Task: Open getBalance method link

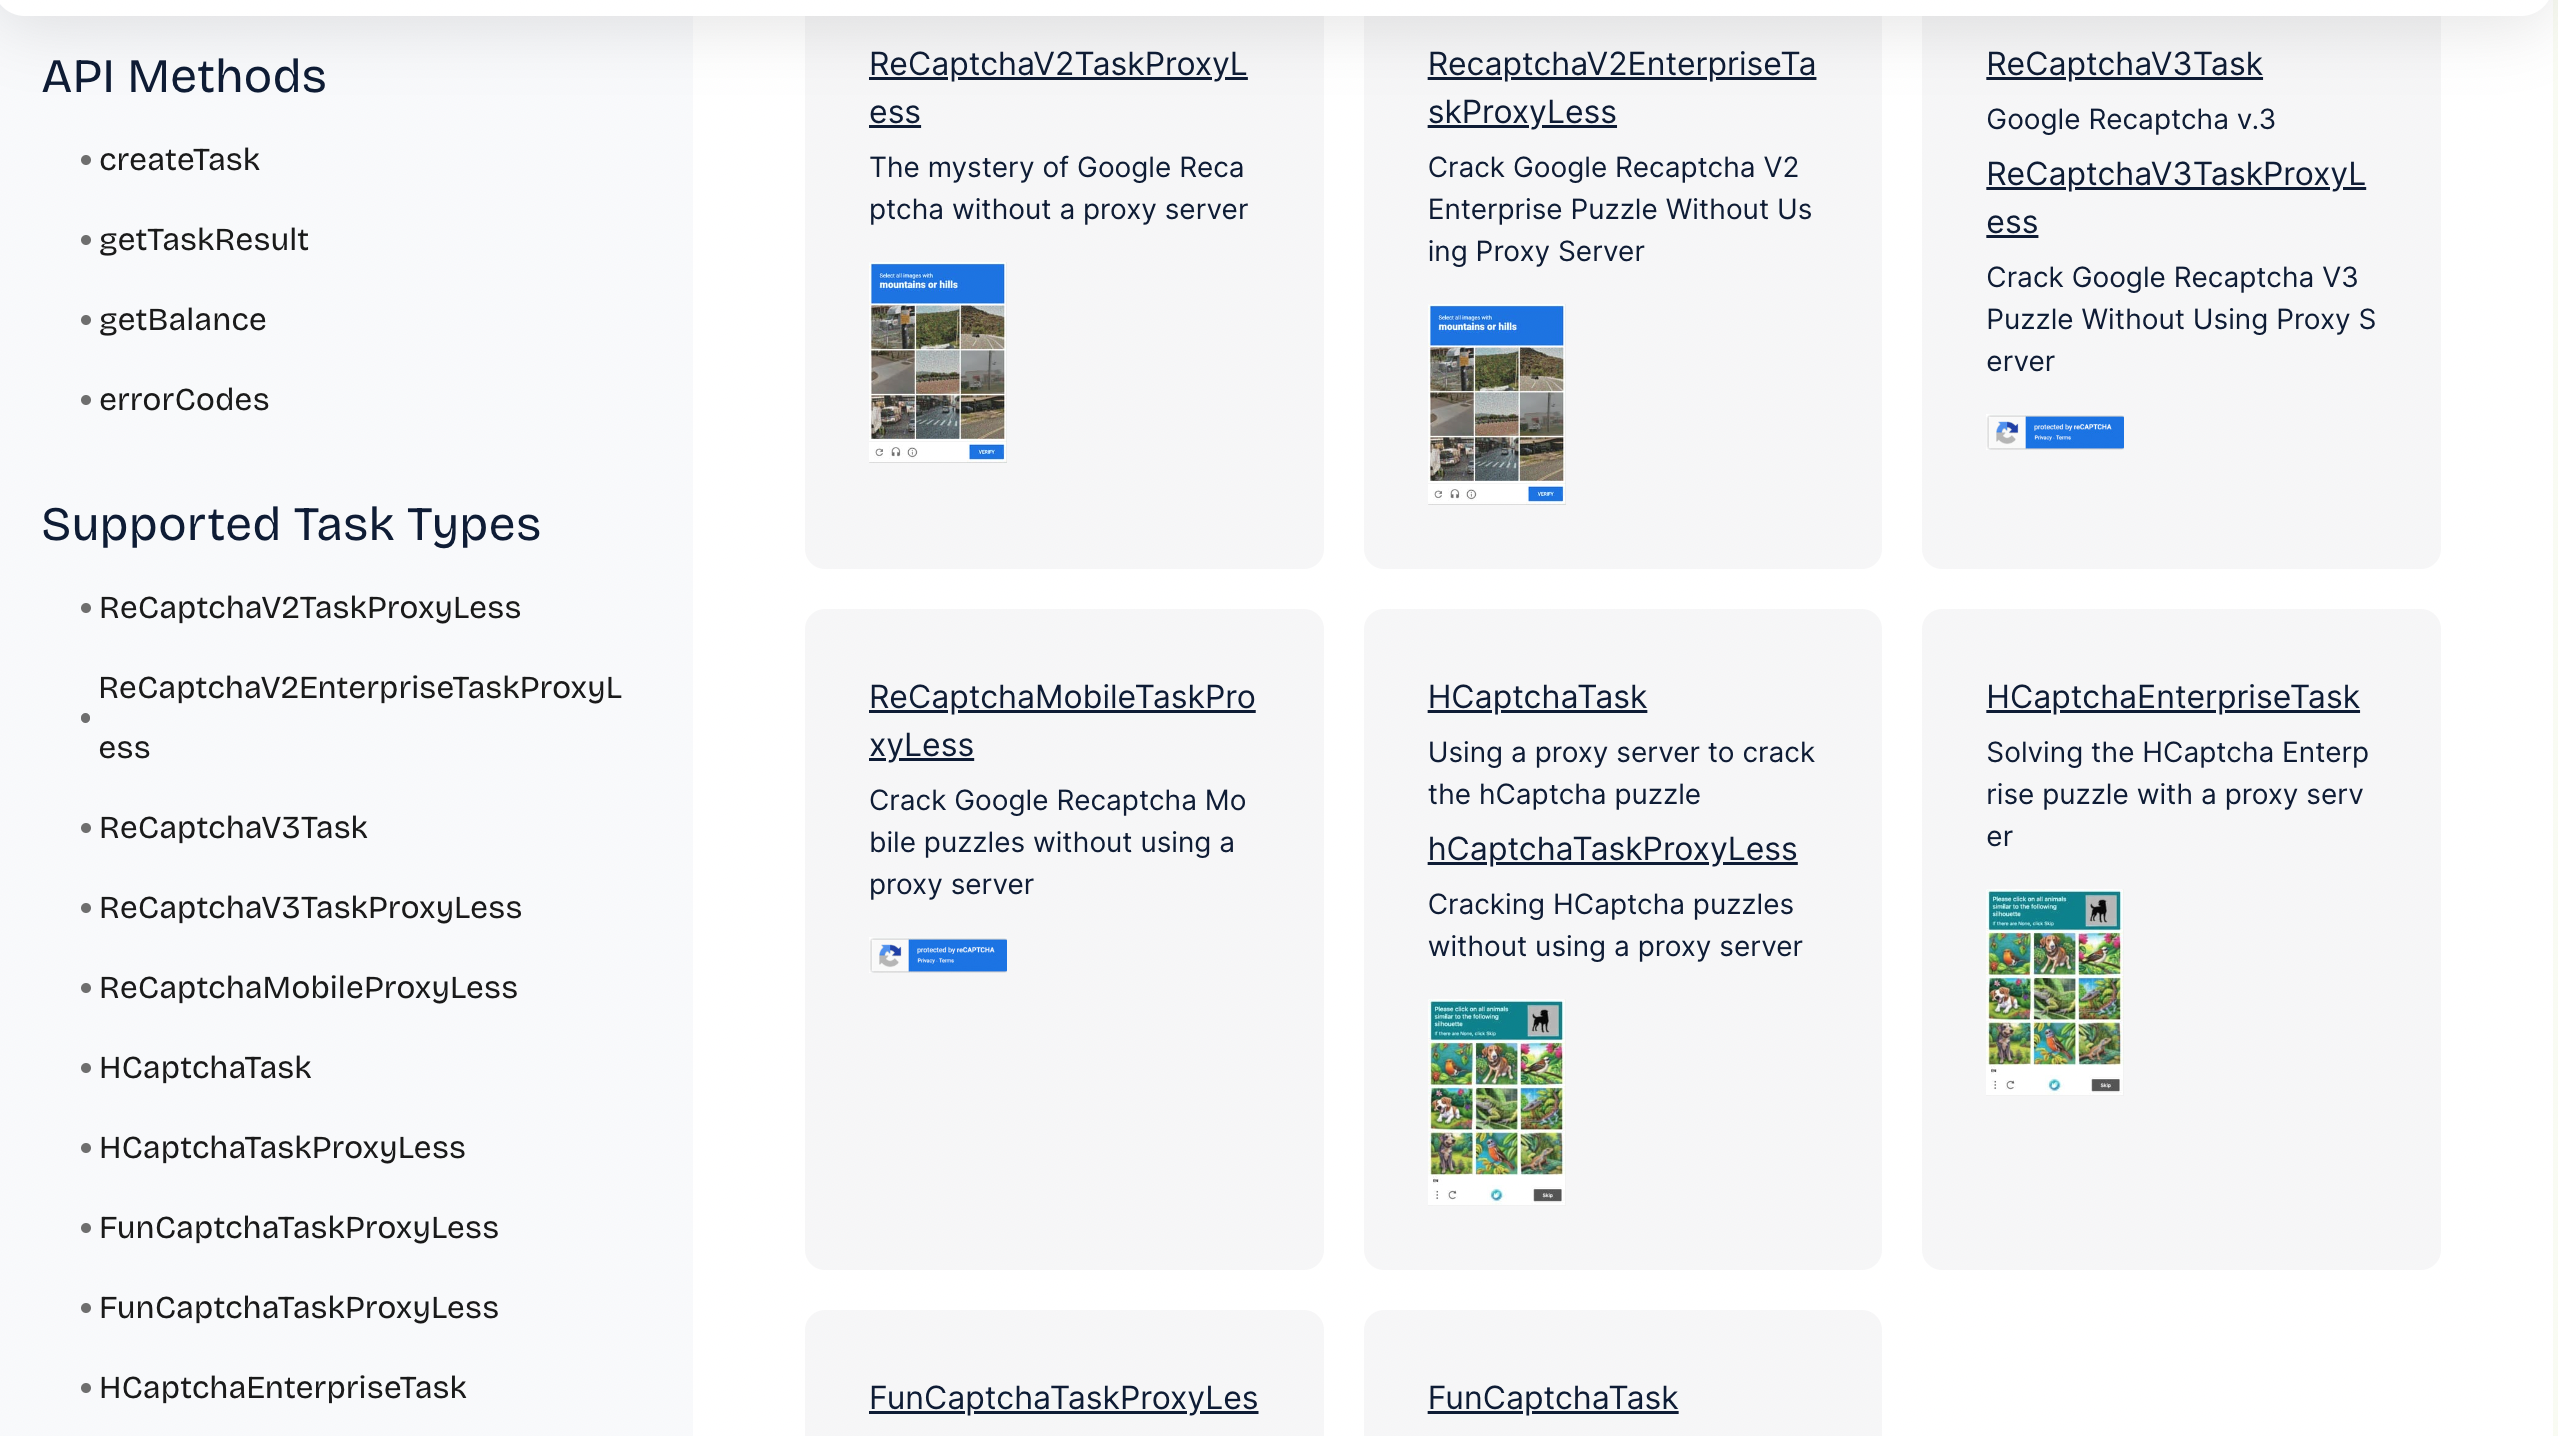Action: 183,320
